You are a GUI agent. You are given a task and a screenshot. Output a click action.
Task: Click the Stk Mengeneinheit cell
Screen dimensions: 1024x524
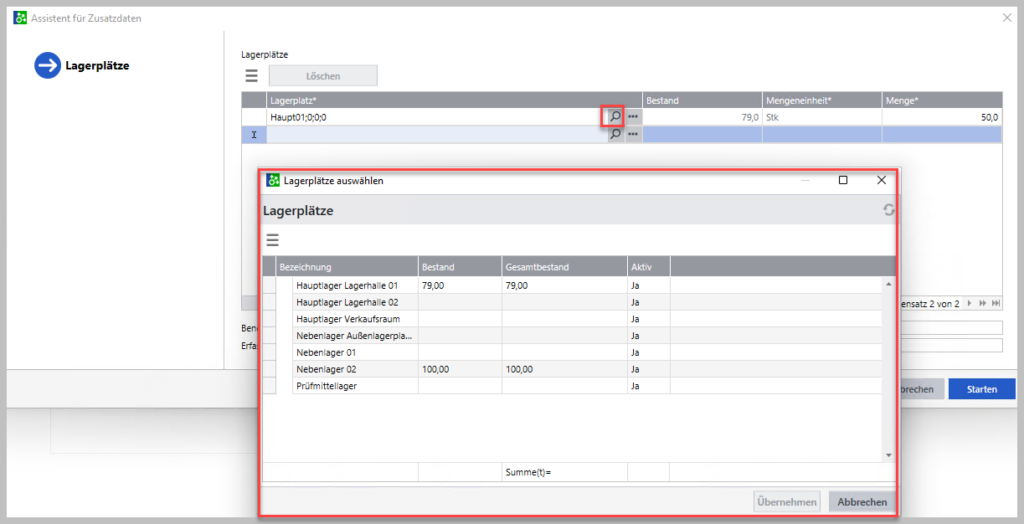point(822,117)
